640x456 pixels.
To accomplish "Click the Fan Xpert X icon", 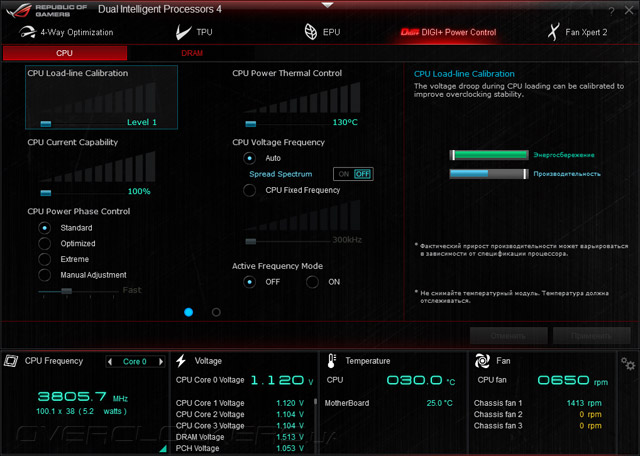I will (x=553, y=32).
